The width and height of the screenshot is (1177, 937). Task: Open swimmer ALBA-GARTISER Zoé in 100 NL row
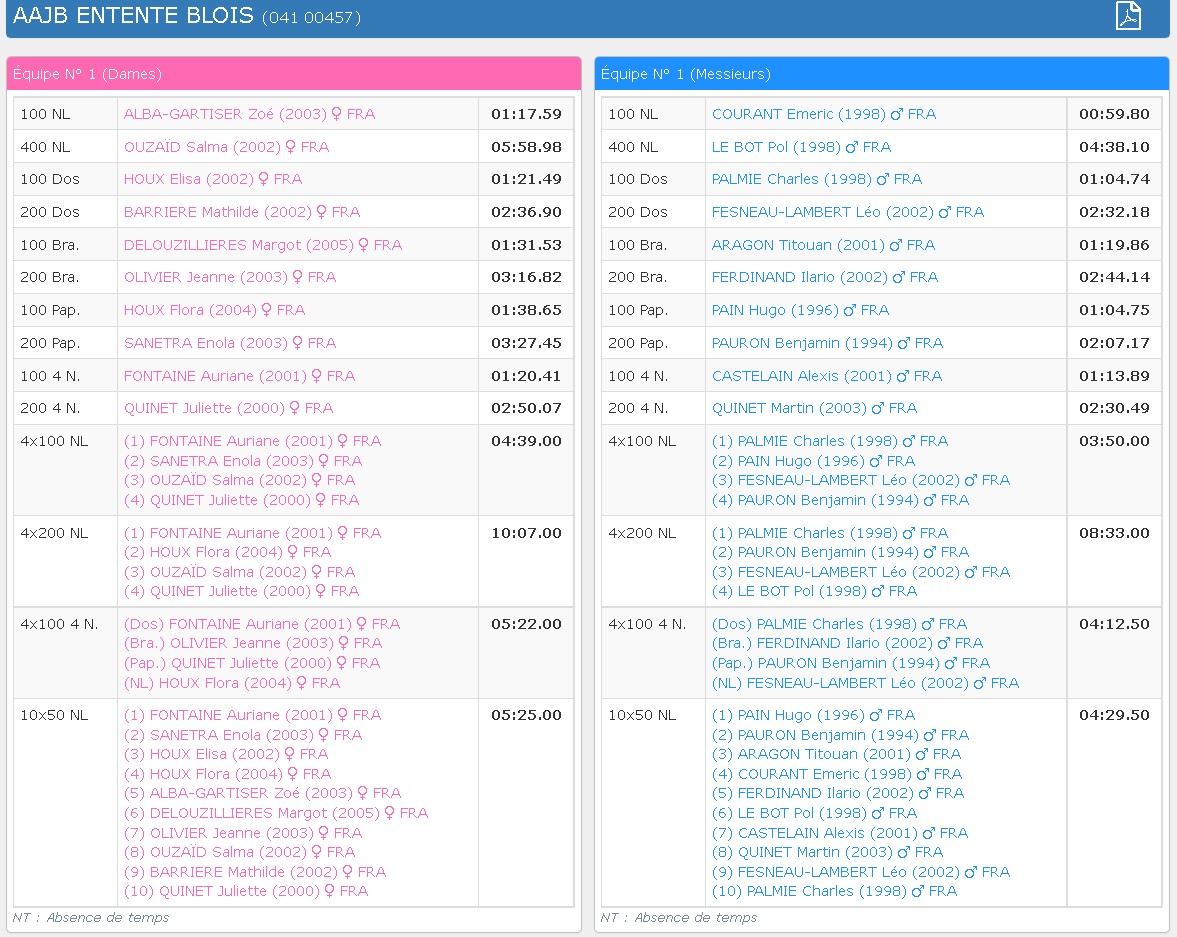pyautogui.click(x=249, y=114)
